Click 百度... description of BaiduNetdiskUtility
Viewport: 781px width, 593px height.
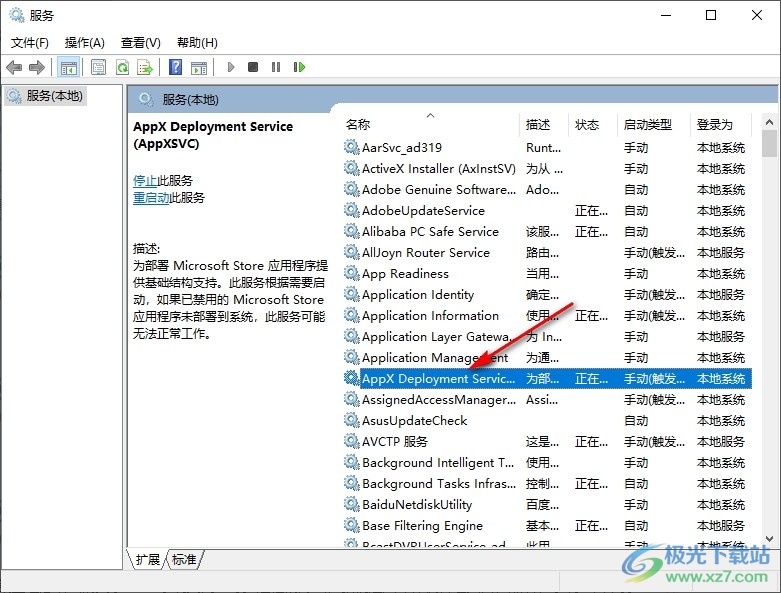(542, 504)
